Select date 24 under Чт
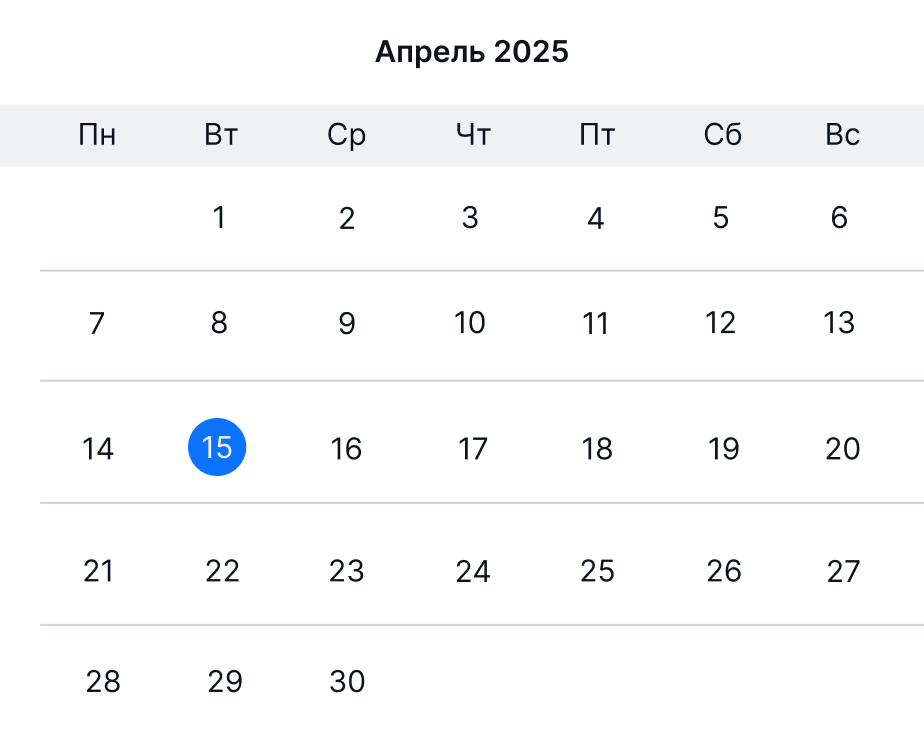Image resolution: width=924 pixels, height=748 pixels. [x=473, y=571]
